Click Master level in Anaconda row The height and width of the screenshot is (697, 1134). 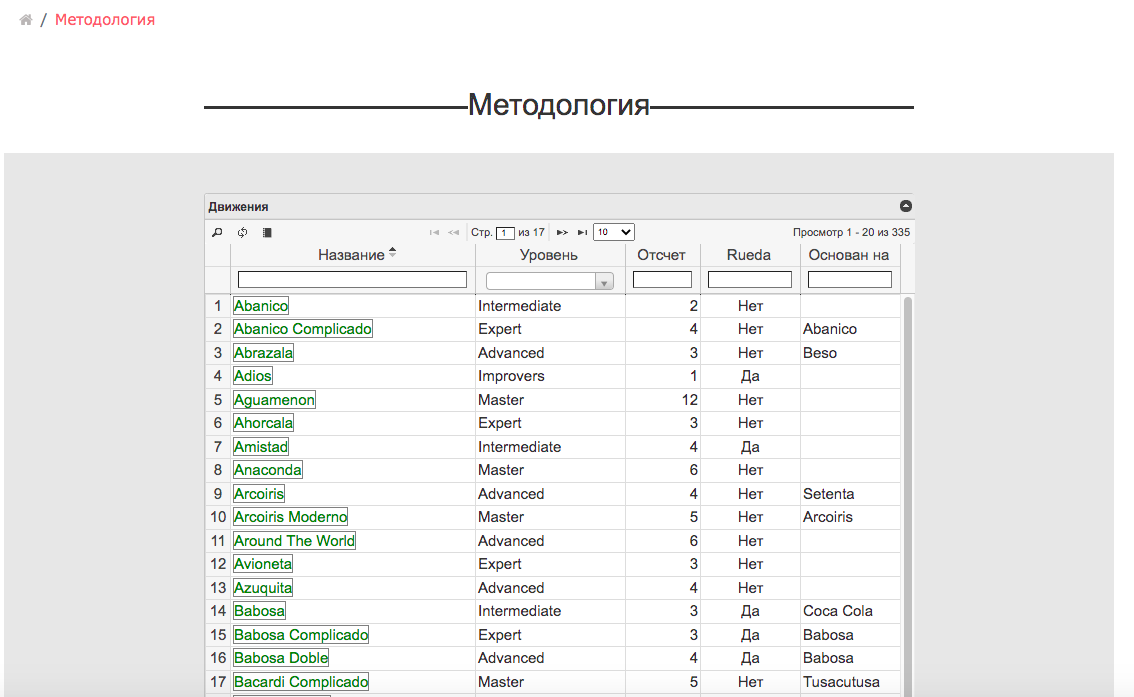[501, 470]
